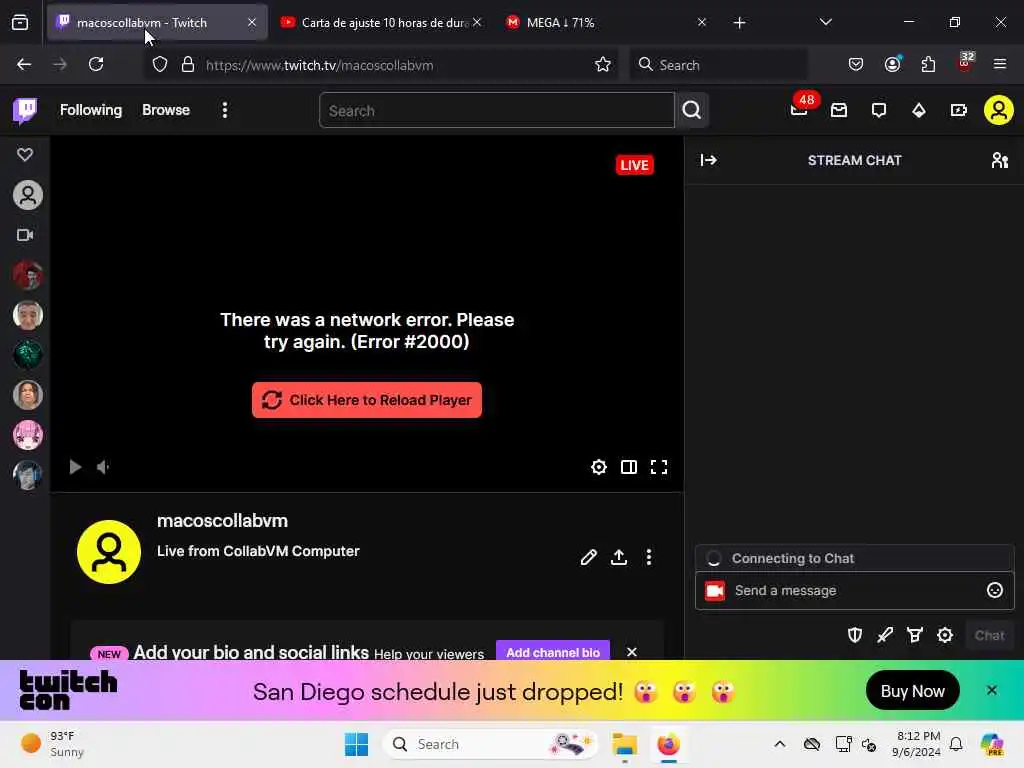Click the Chat send button
The image size is (1024, 768).
click(x=989, y=635)
